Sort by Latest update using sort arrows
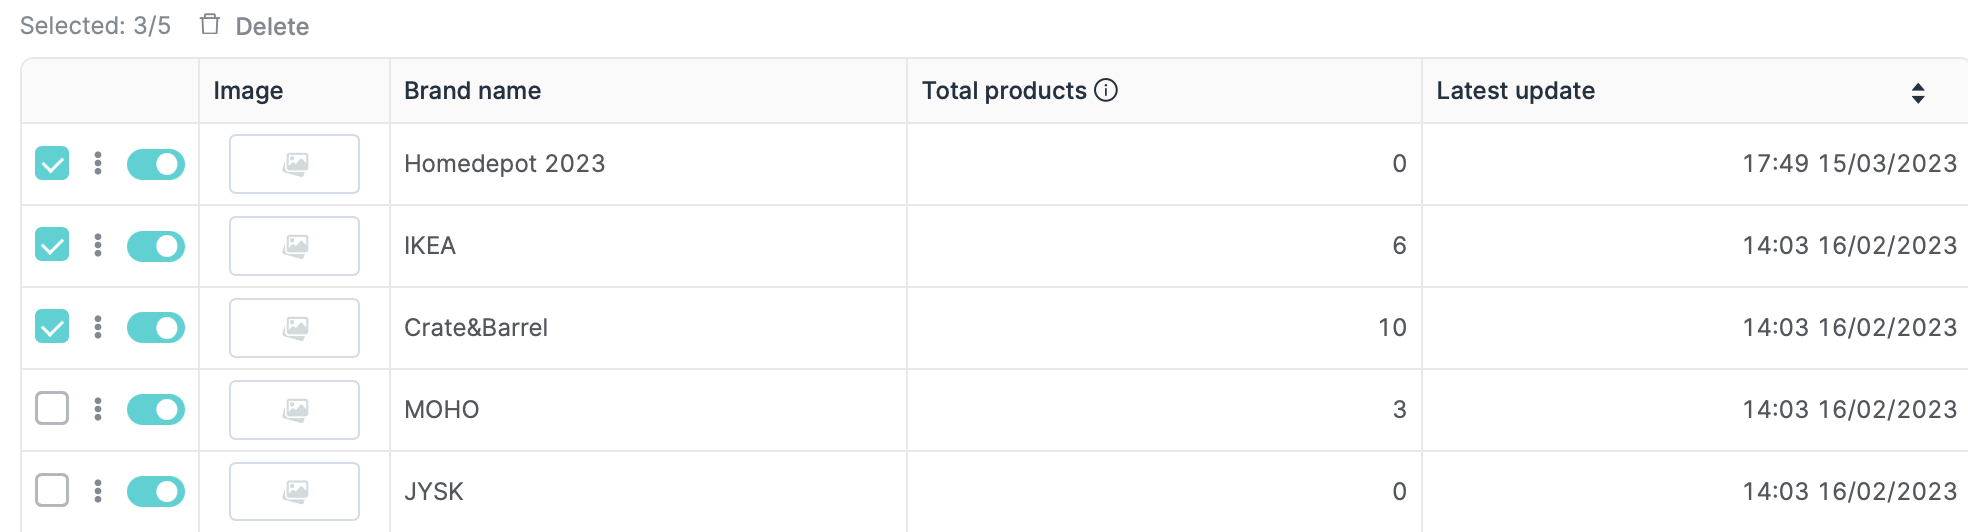 pyautogui.click(x=1918, y=93)
